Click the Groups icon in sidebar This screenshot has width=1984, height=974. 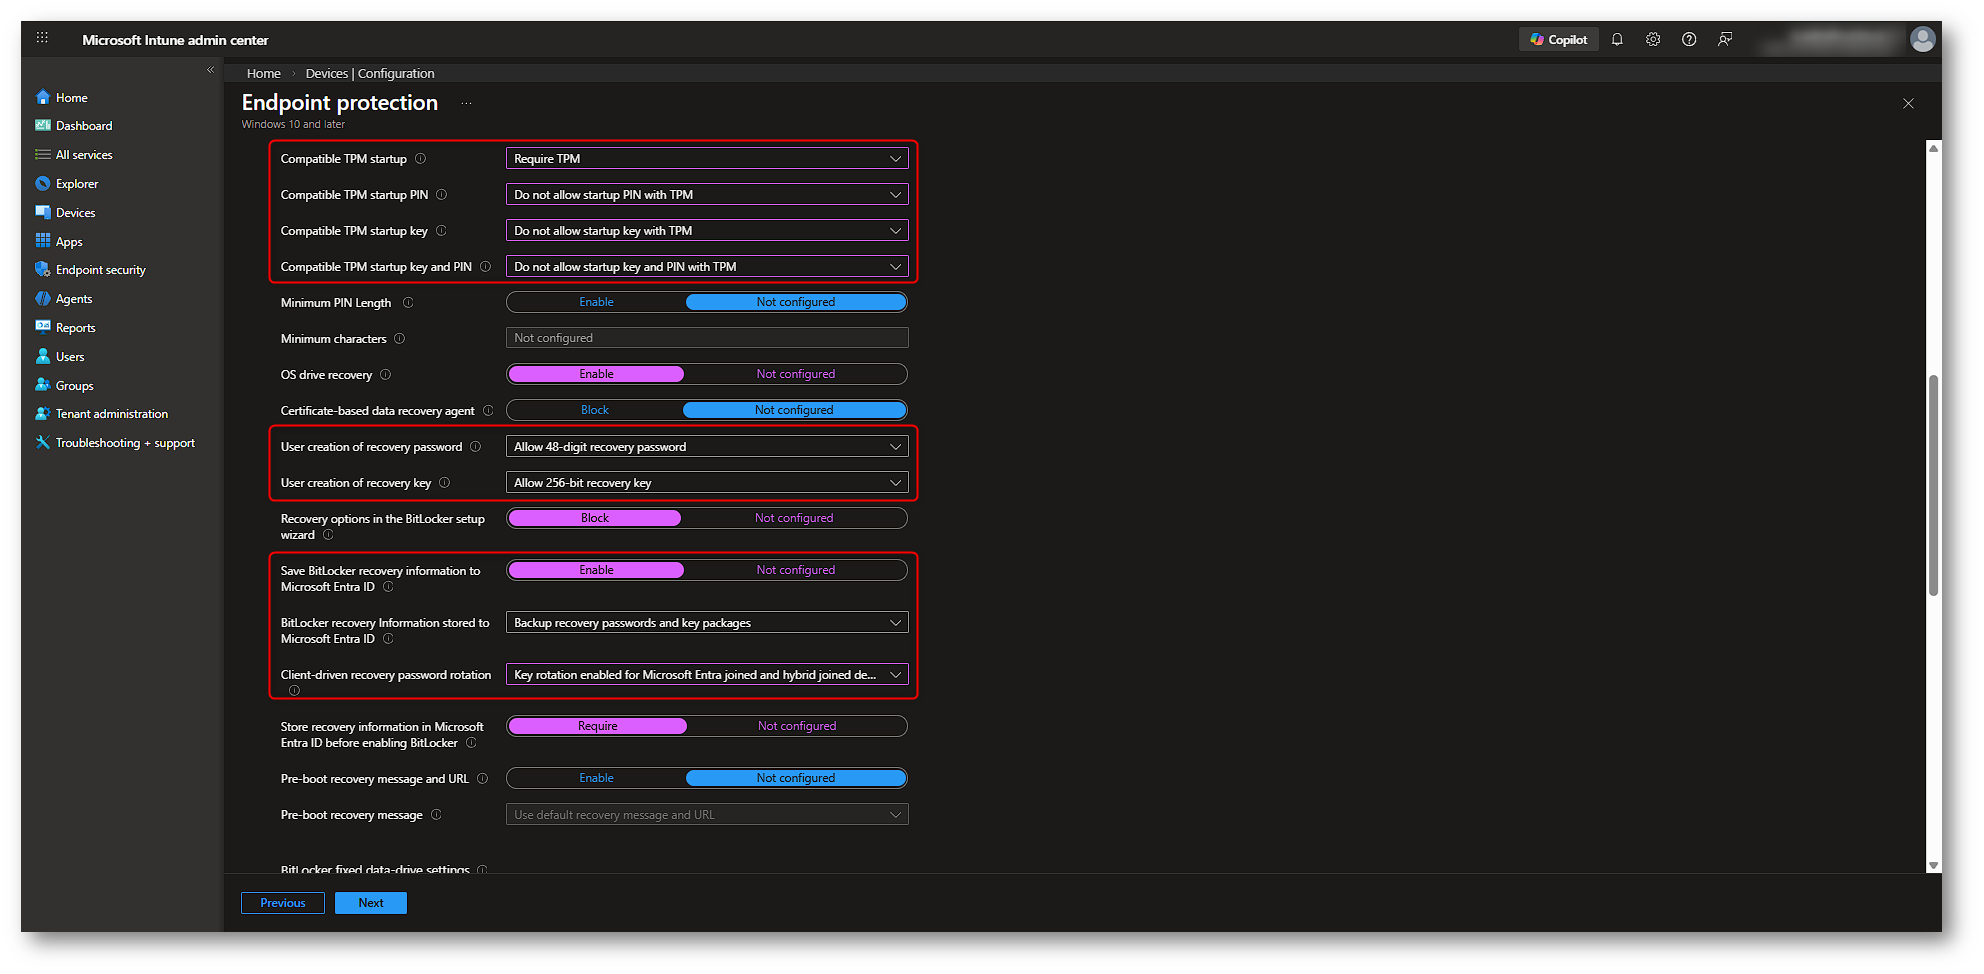[43, 385]
